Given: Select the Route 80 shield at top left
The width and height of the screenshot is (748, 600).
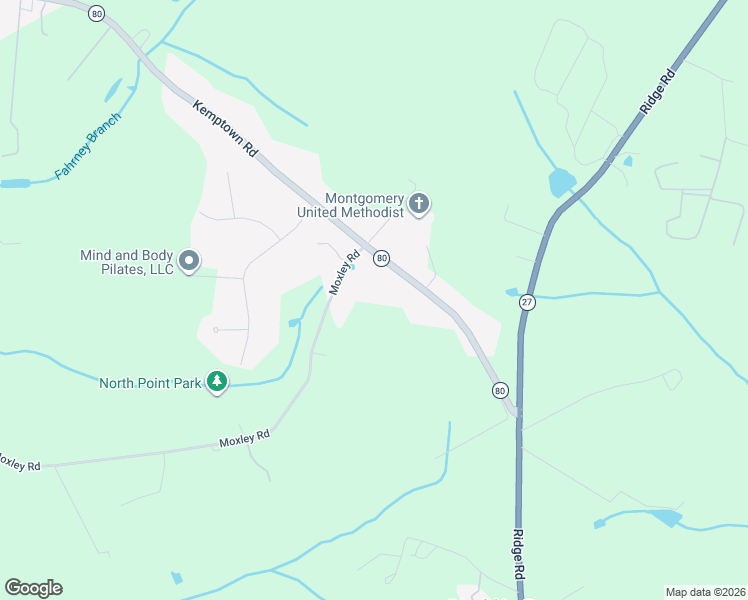Looking at the screenshot, I should [x=96, y=14].
